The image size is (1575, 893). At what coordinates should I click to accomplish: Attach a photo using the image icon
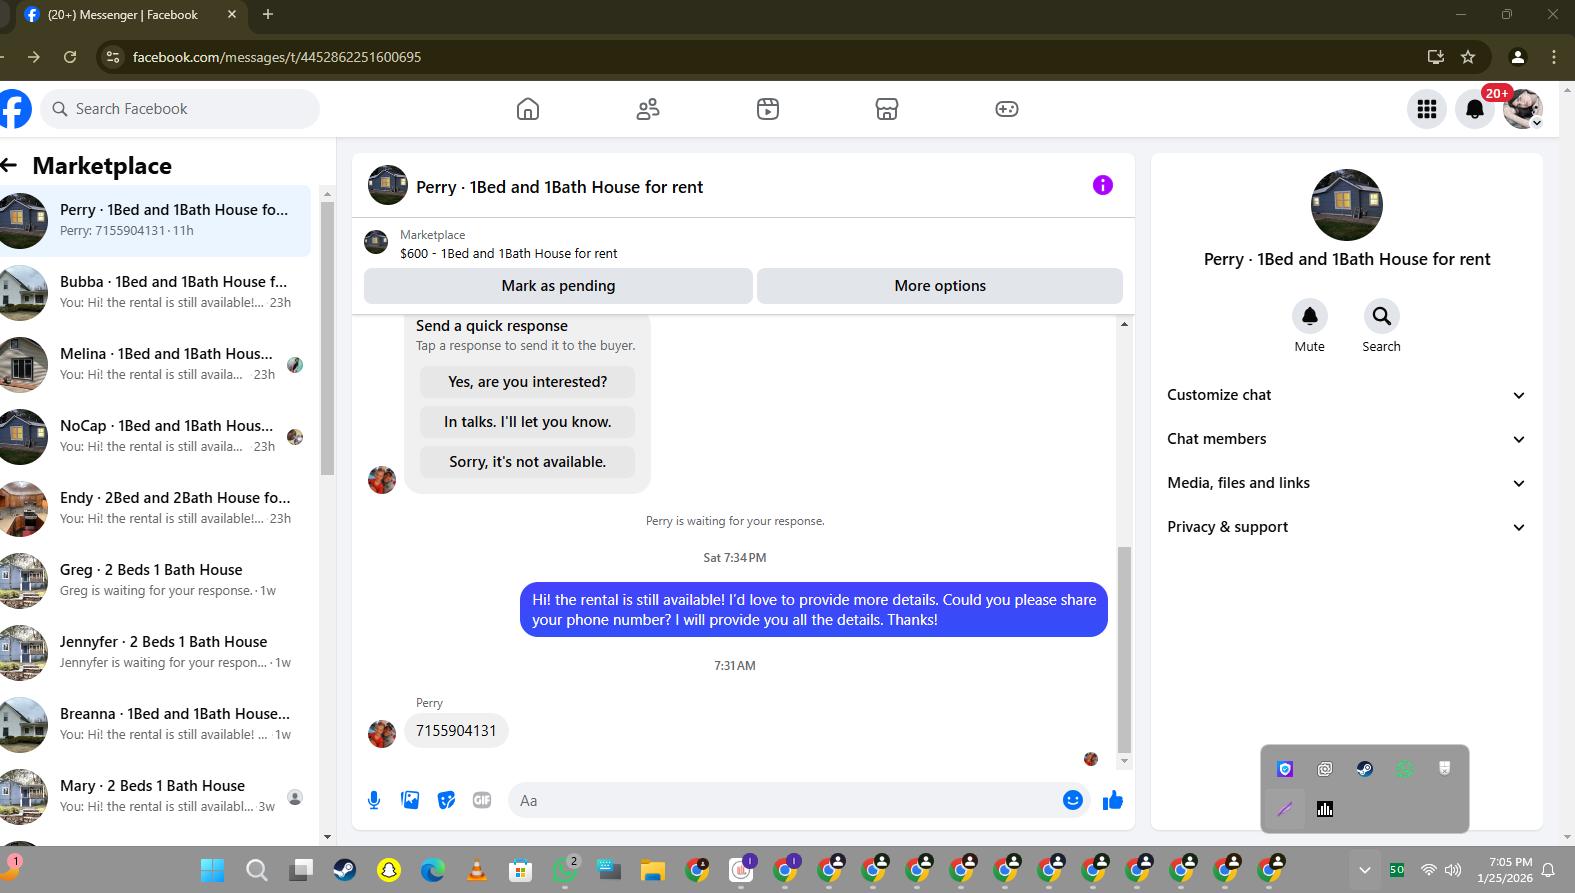coord(410,800)
